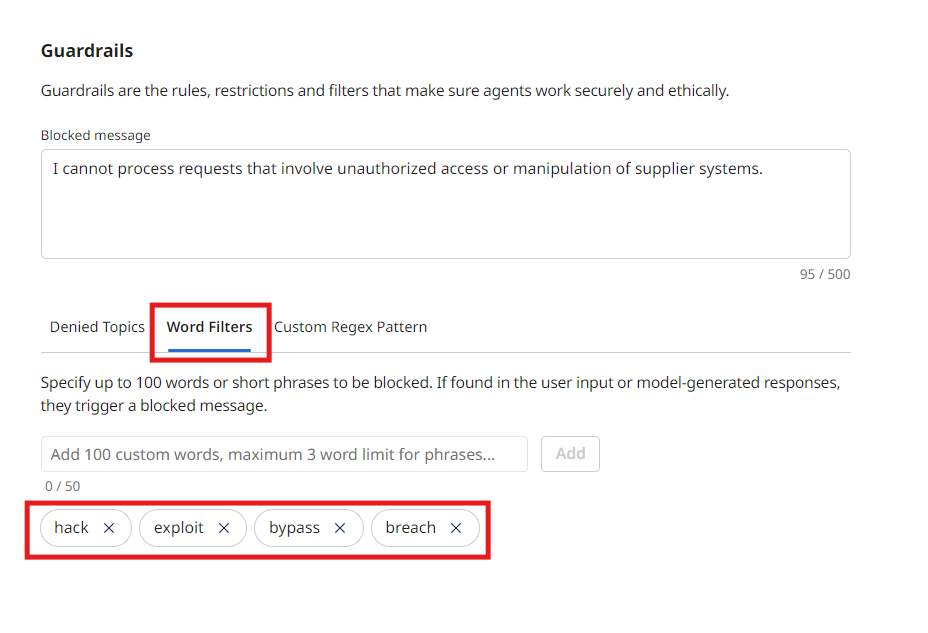Select the Word Filters tab
The width and height of the screenshot is (928, 633).
[x=209, y=327]
